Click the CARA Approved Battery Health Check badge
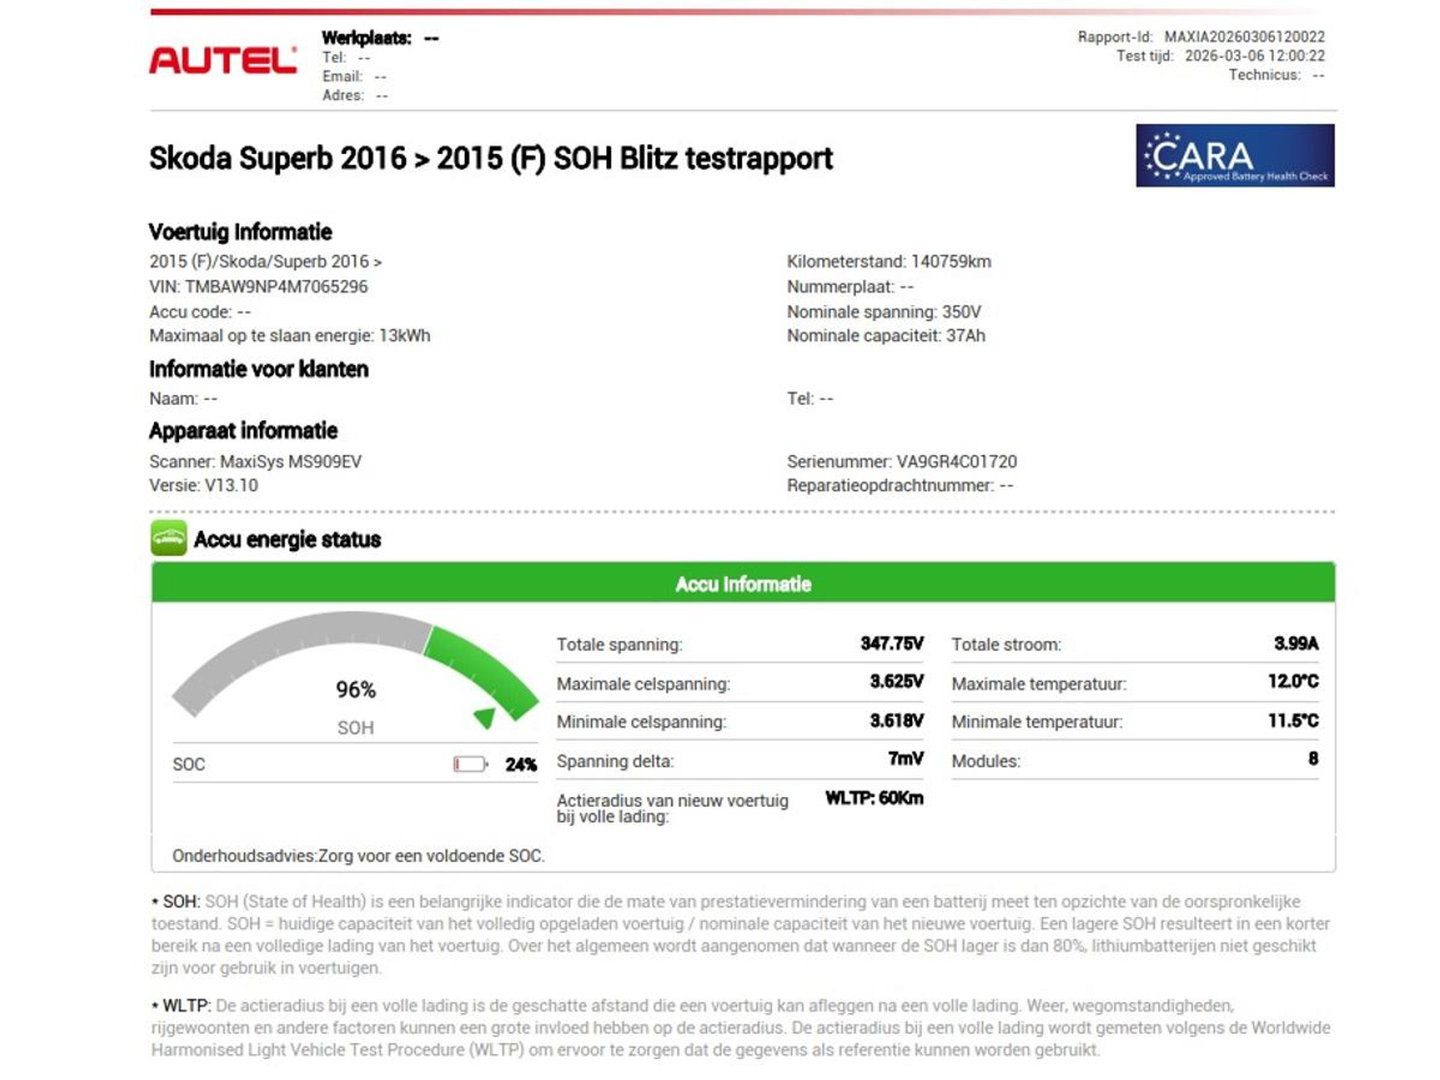The image size is (1440, 1080). tap(1234, 155)
